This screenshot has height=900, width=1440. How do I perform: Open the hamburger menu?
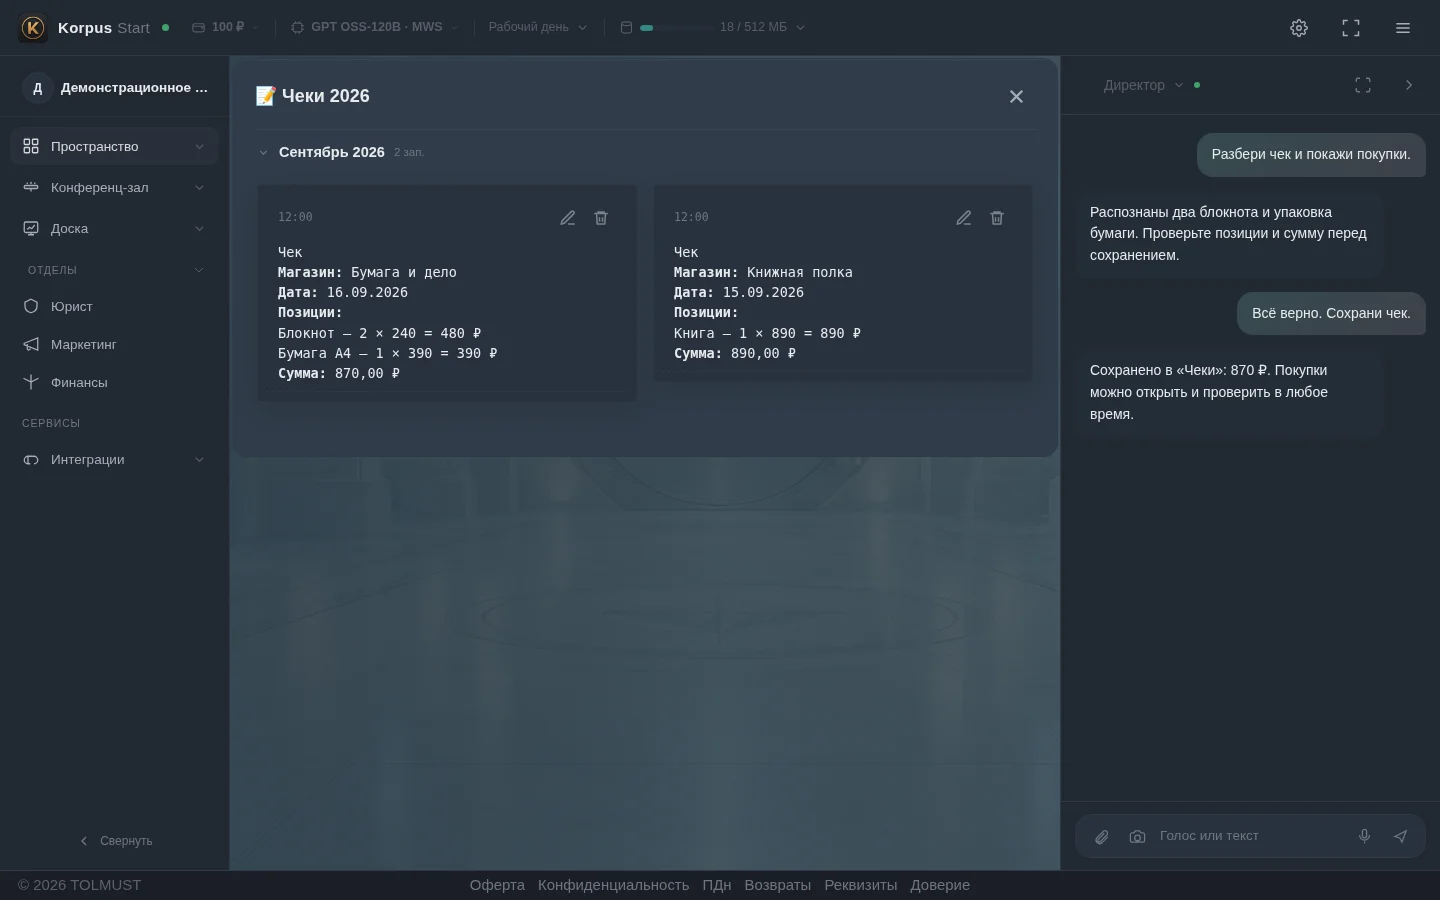pyautogui.click(x=1403, y=28)
